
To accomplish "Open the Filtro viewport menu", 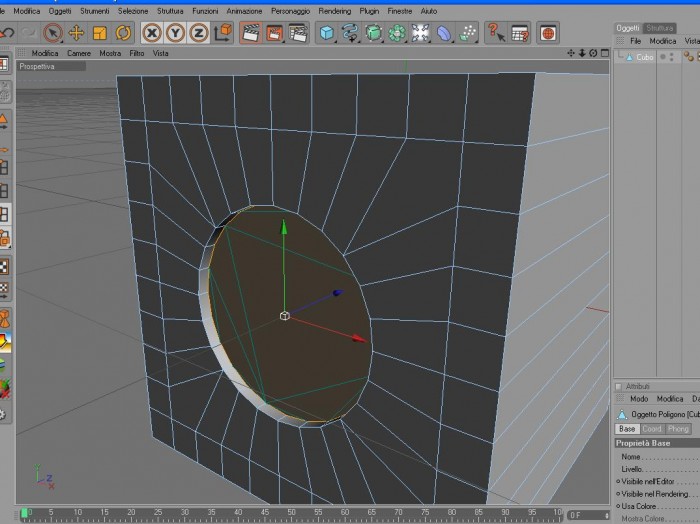I will click(137, 53).
